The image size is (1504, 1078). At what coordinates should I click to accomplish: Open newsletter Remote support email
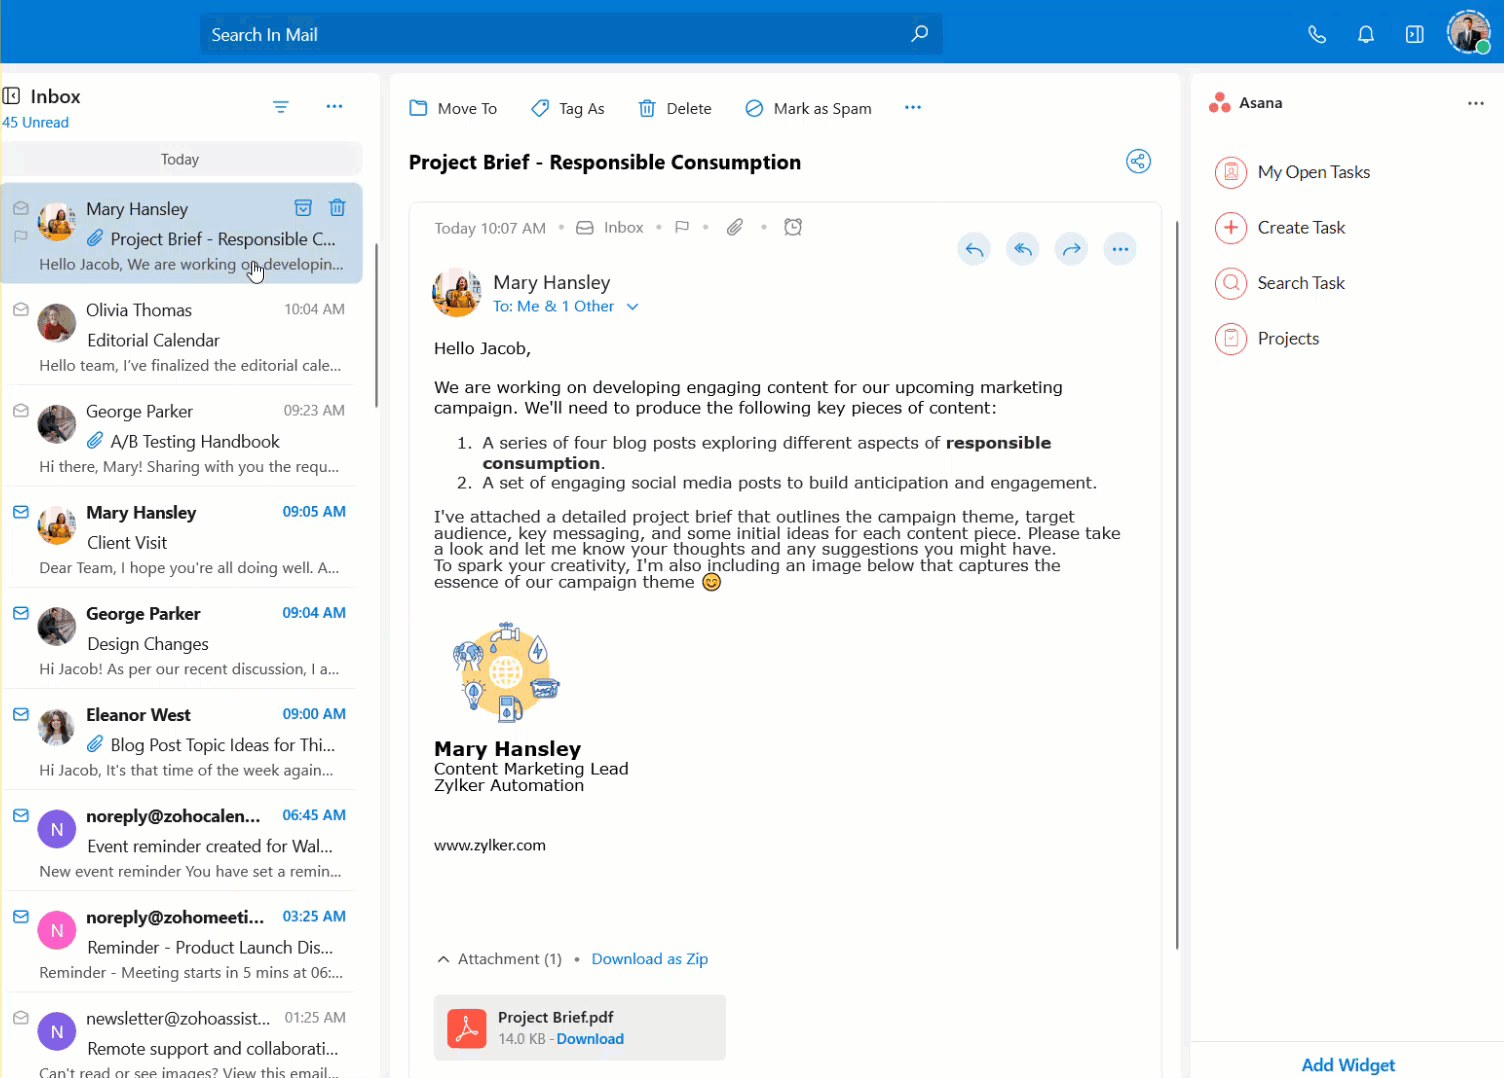point(180,1036)
